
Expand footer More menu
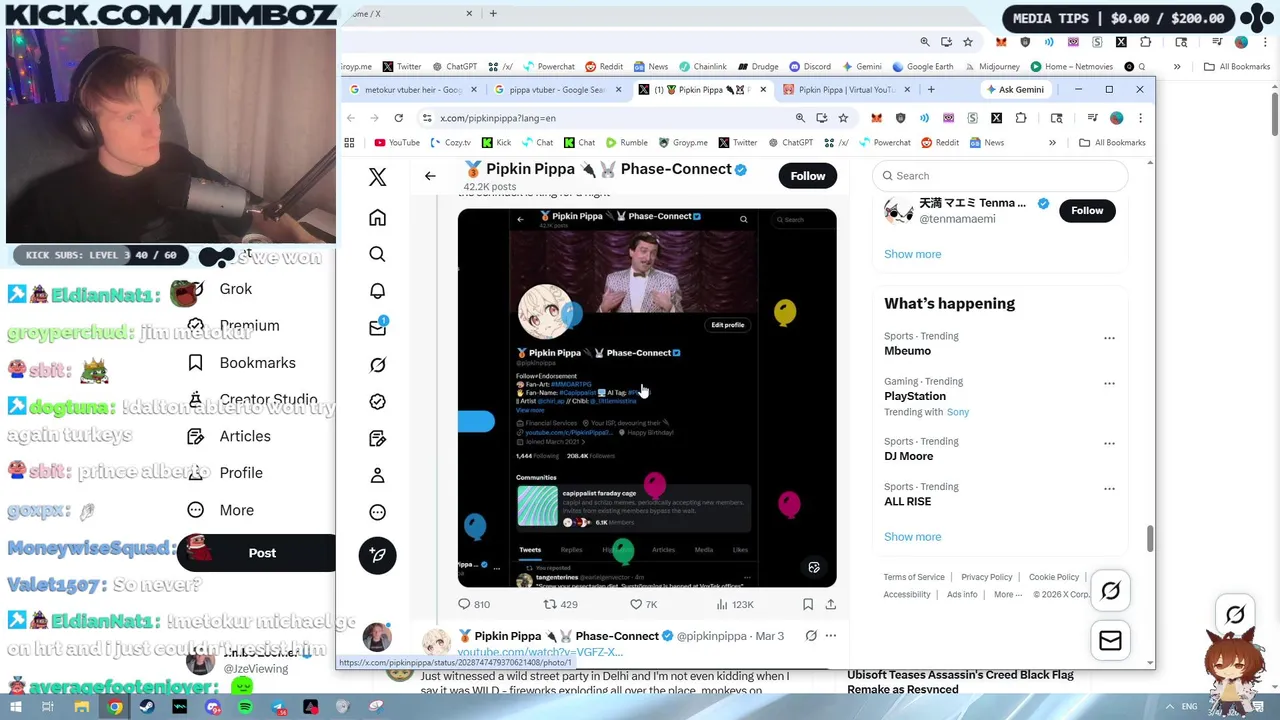[1008, 595]
